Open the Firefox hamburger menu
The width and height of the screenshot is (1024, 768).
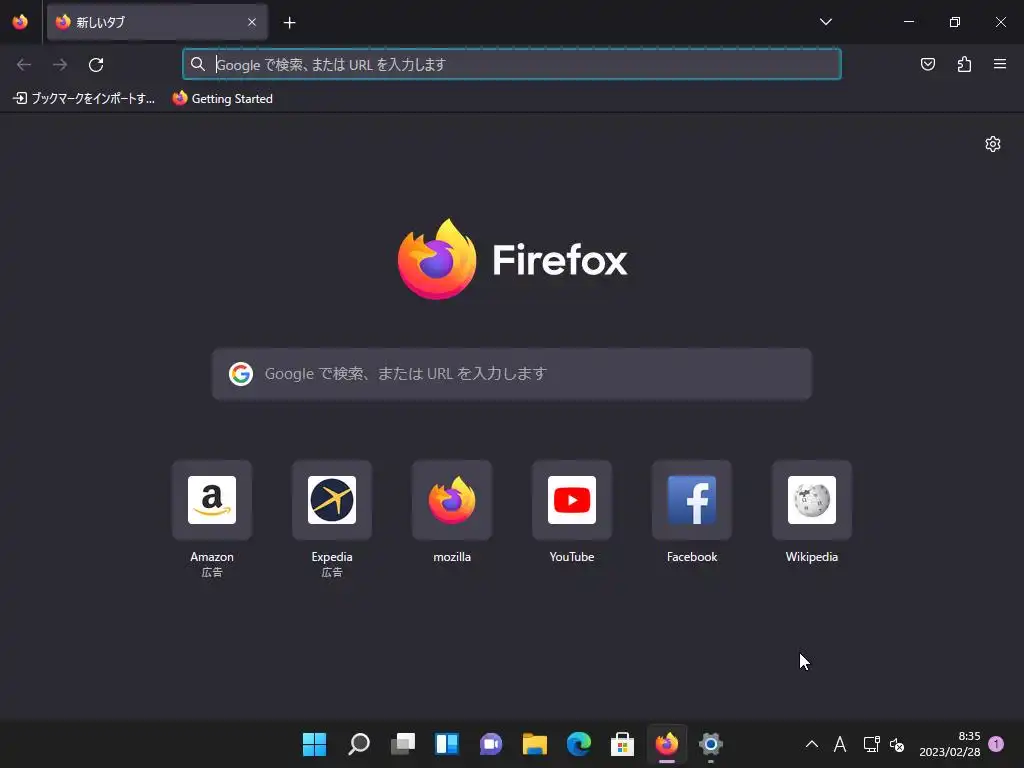(1000, 64)
